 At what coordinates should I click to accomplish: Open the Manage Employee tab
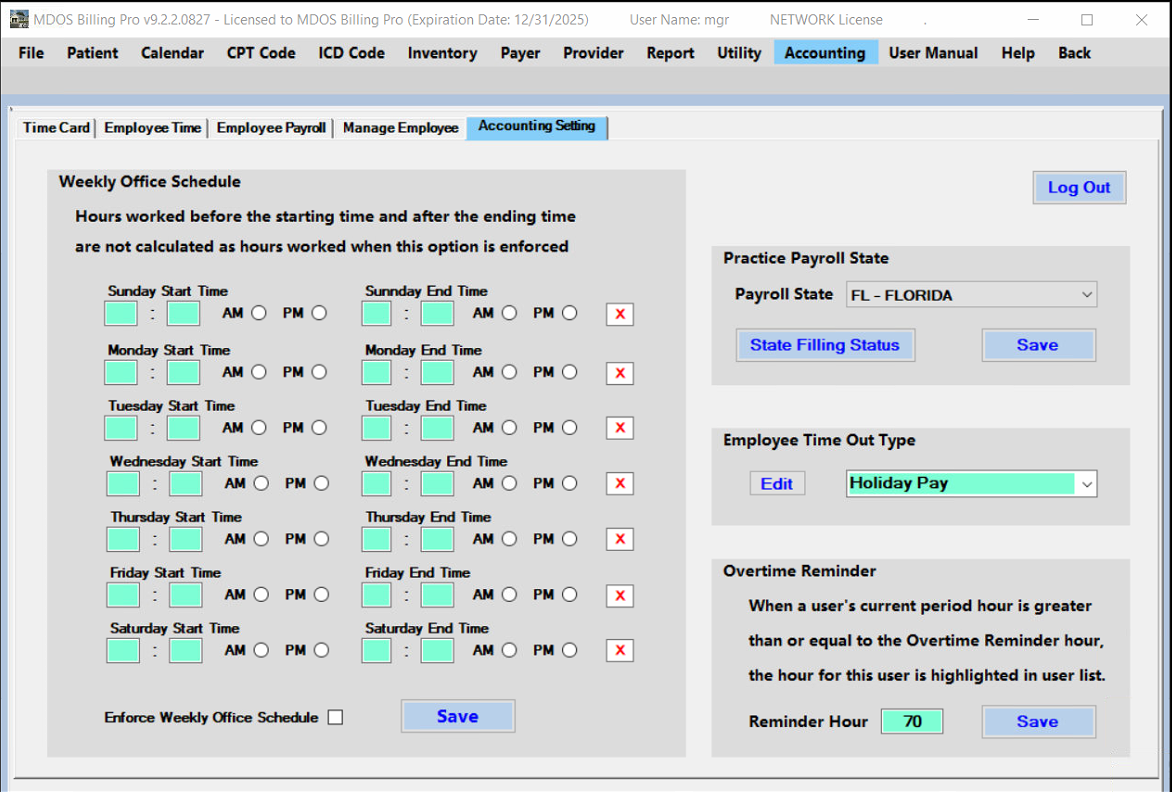click(400, 128)
